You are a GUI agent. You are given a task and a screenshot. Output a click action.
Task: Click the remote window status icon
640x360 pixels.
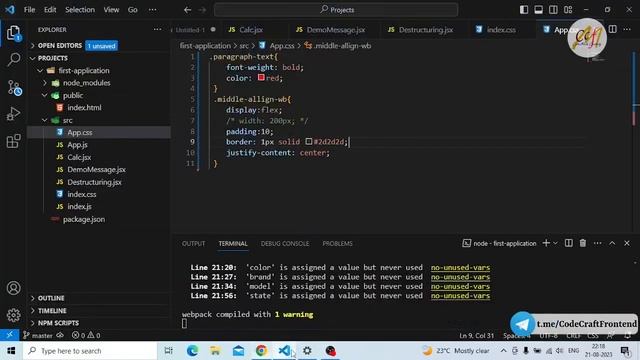click(9, 335)
